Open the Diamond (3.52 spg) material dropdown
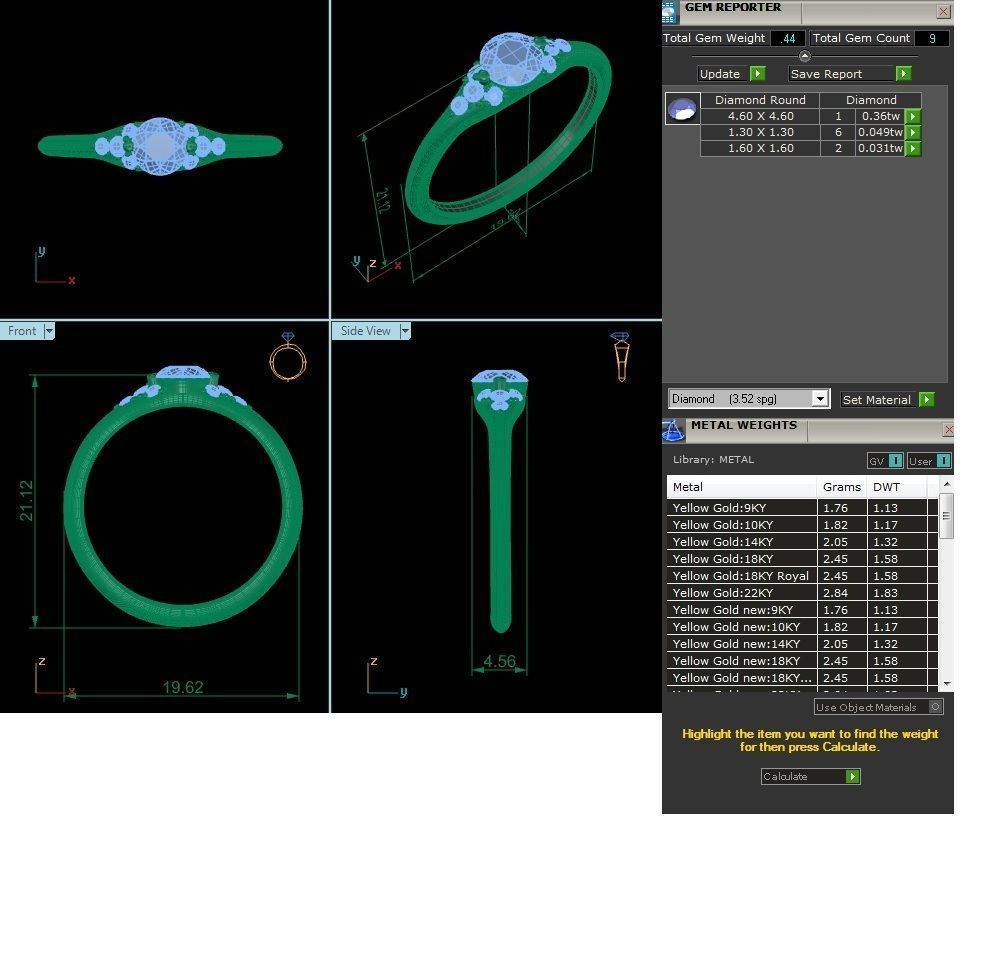 pyautogui.click(x=820, y=399)
